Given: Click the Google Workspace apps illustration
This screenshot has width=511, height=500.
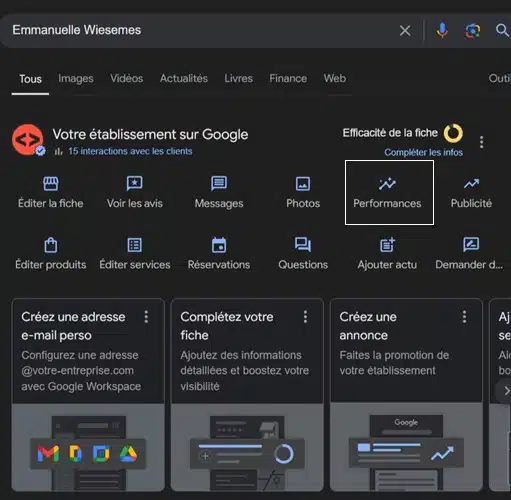Looking at the screenshot, I should pyautogui.click(x=88, y=447).
